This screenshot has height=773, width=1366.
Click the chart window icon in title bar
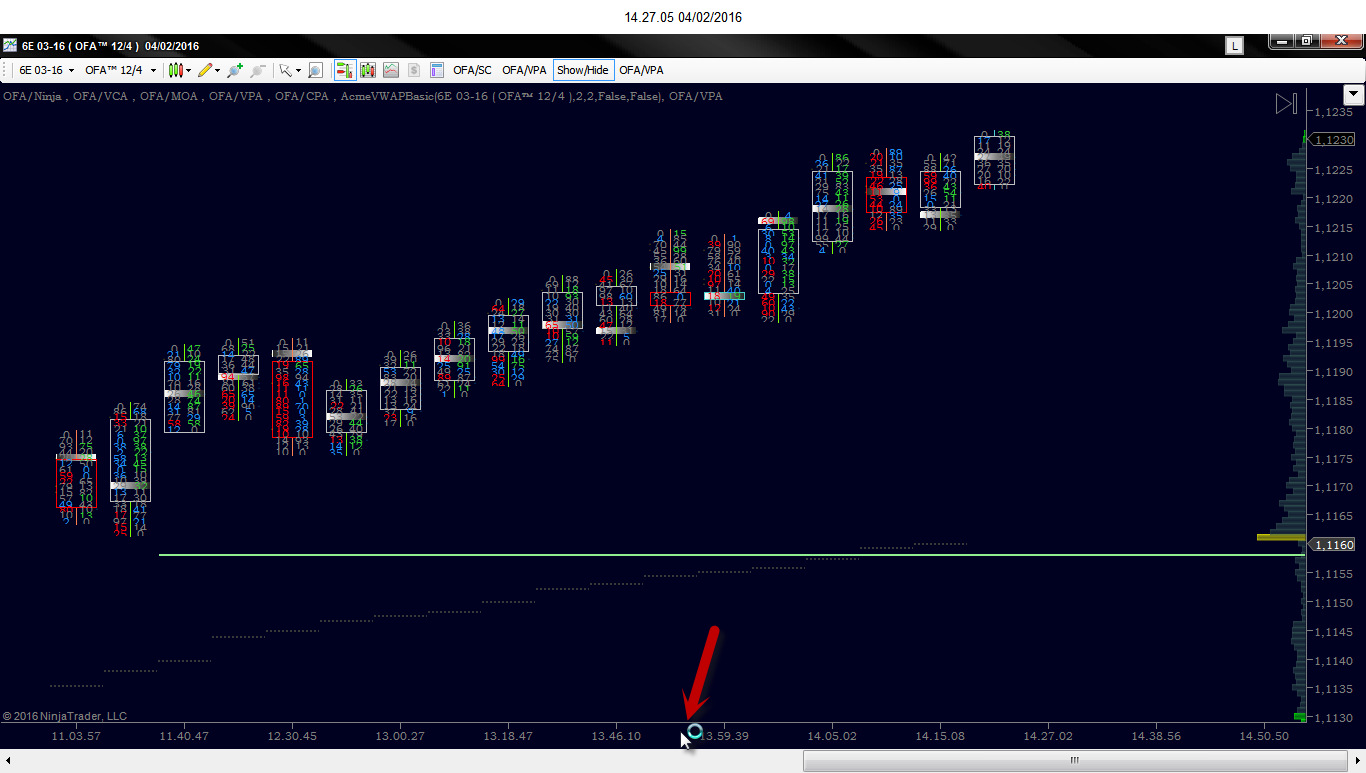[9, 46]
